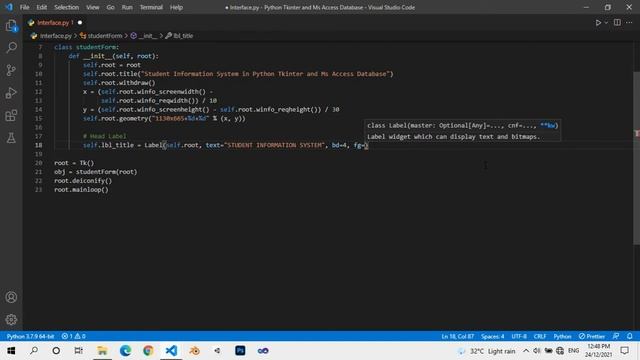Open the errors and warnings problems indicator
Viewport: 640px width, 360px height.
pos(73,336)
